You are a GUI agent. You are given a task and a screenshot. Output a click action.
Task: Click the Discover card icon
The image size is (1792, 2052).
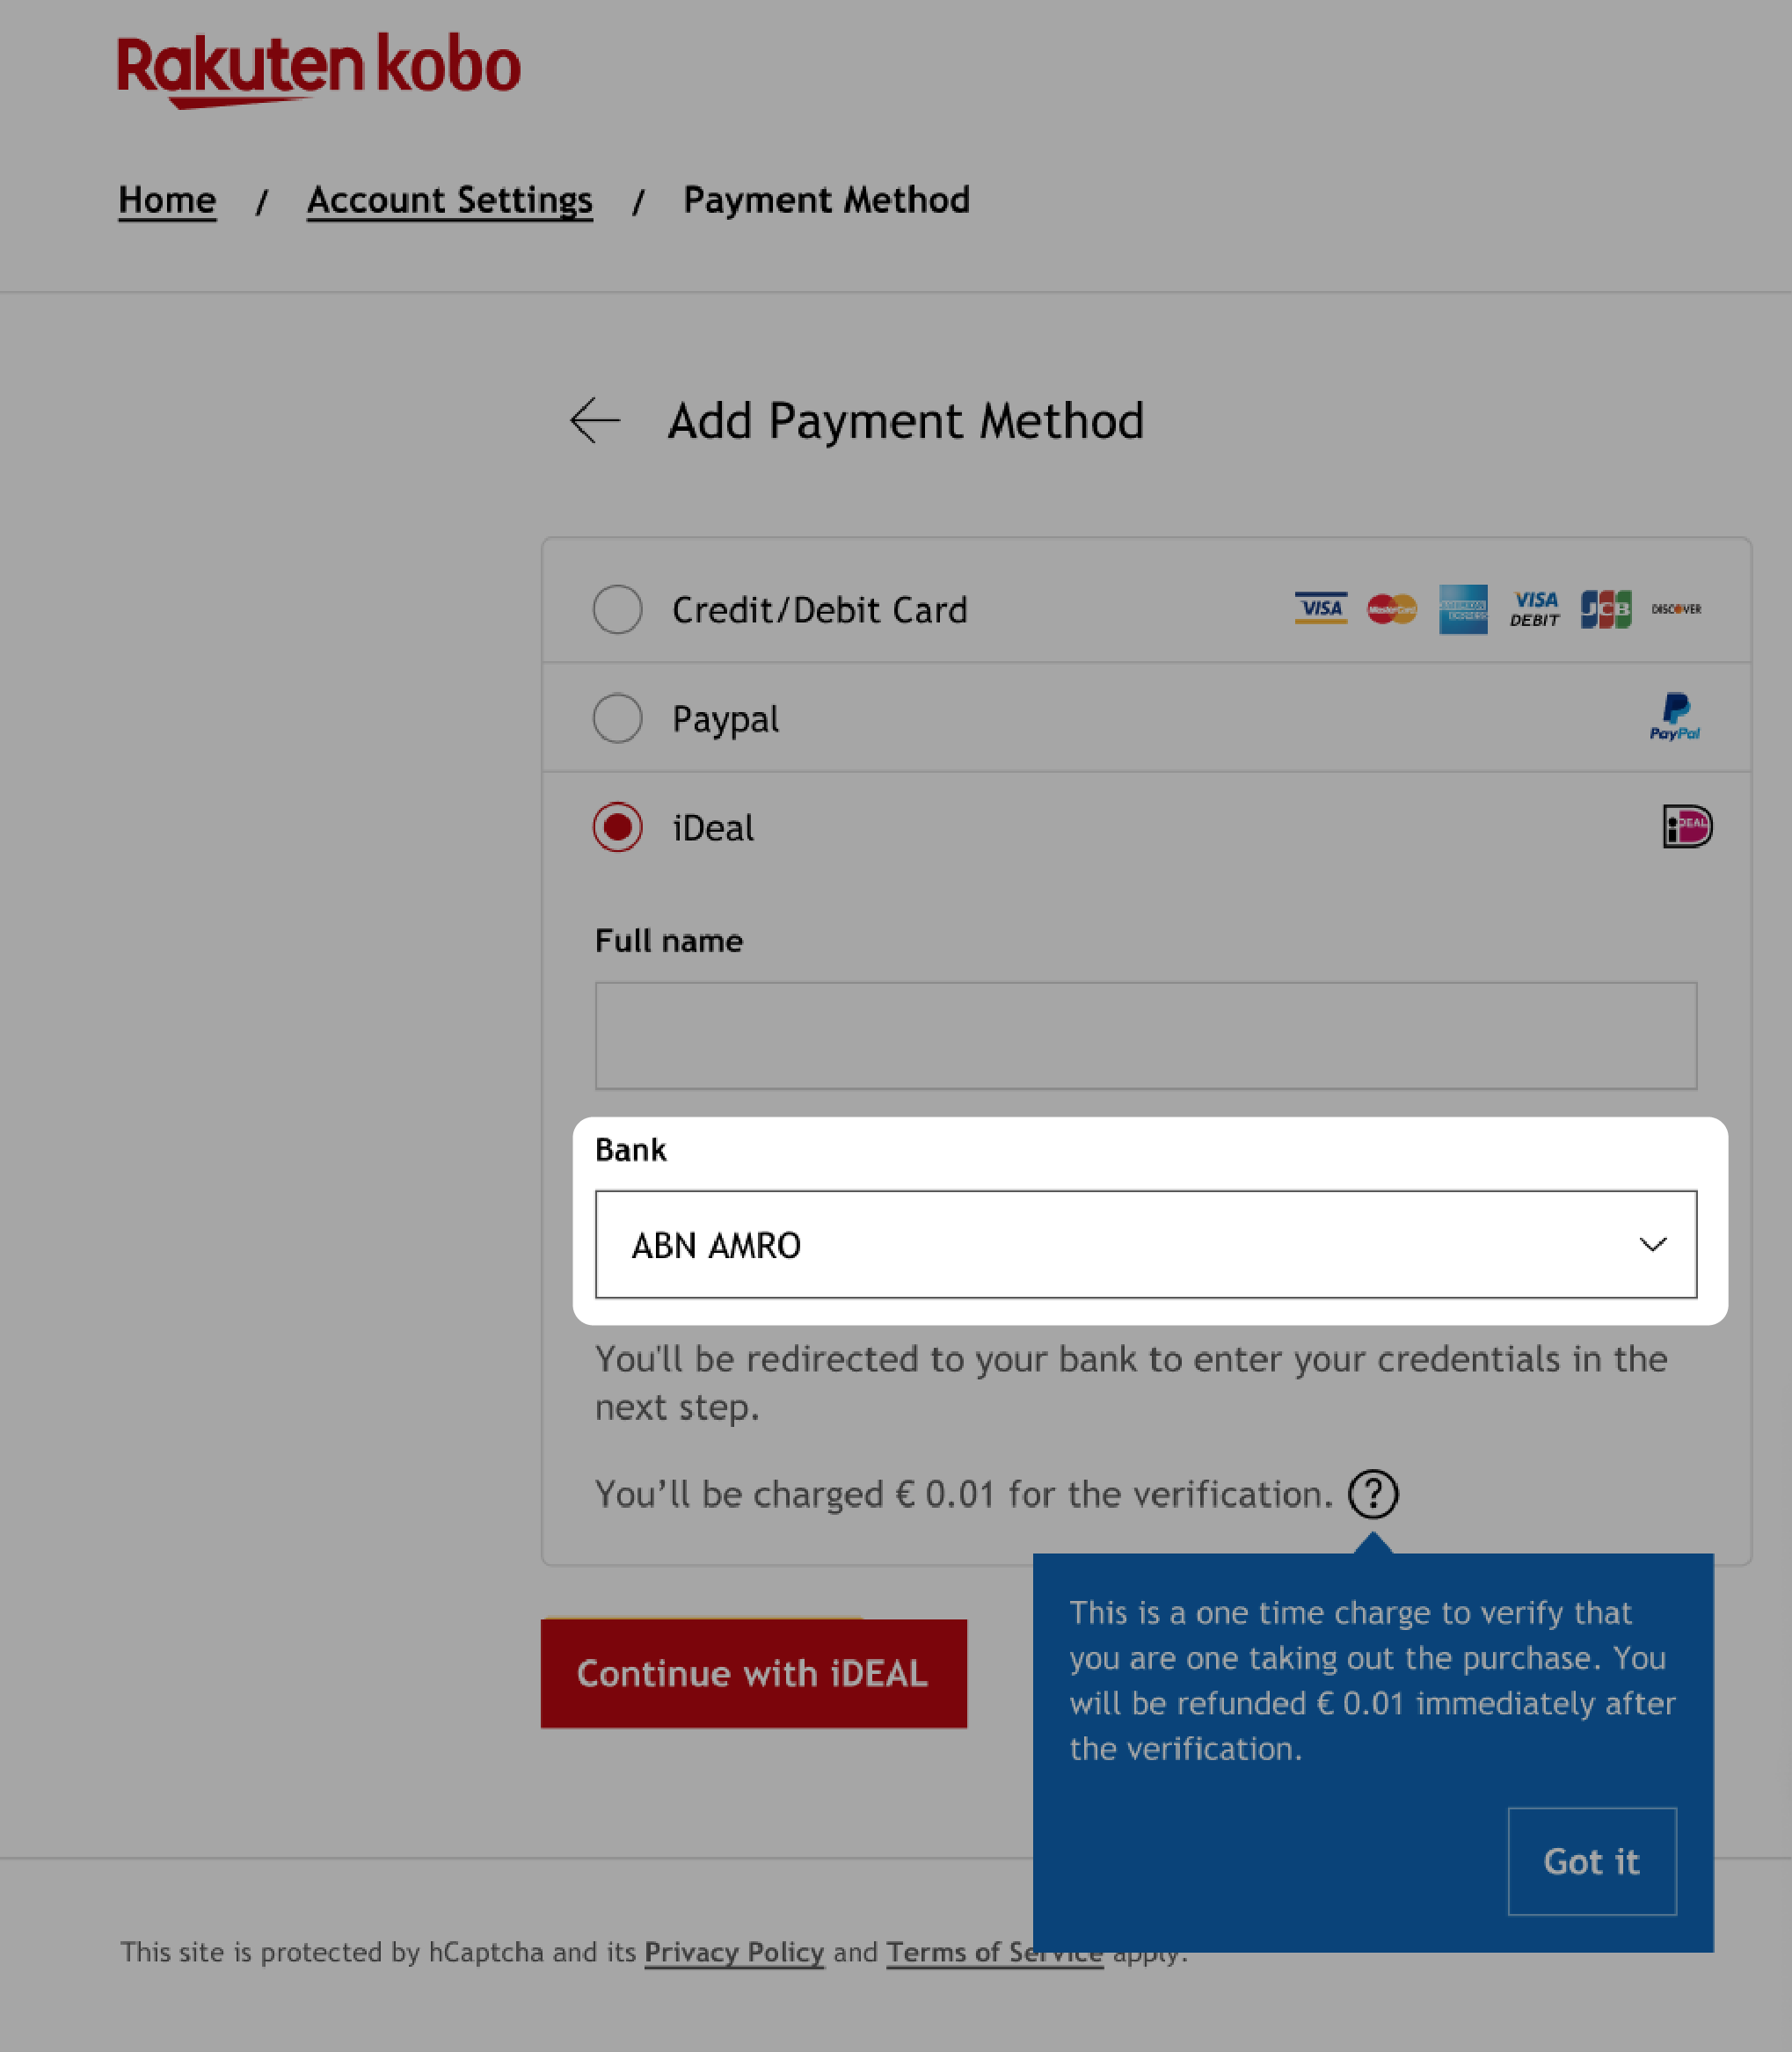click(1675, 608)
